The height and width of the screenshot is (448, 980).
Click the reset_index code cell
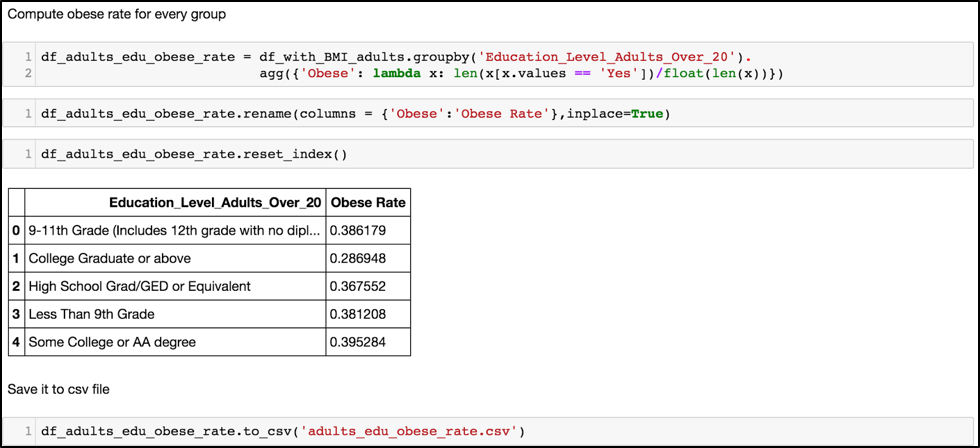[488, 154]
